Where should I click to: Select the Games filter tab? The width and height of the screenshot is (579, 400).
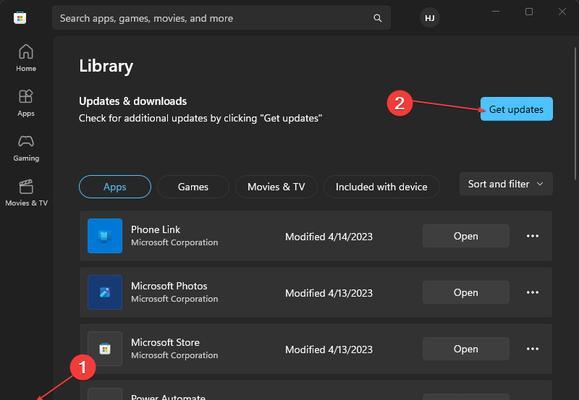click(x=193, y=187)
